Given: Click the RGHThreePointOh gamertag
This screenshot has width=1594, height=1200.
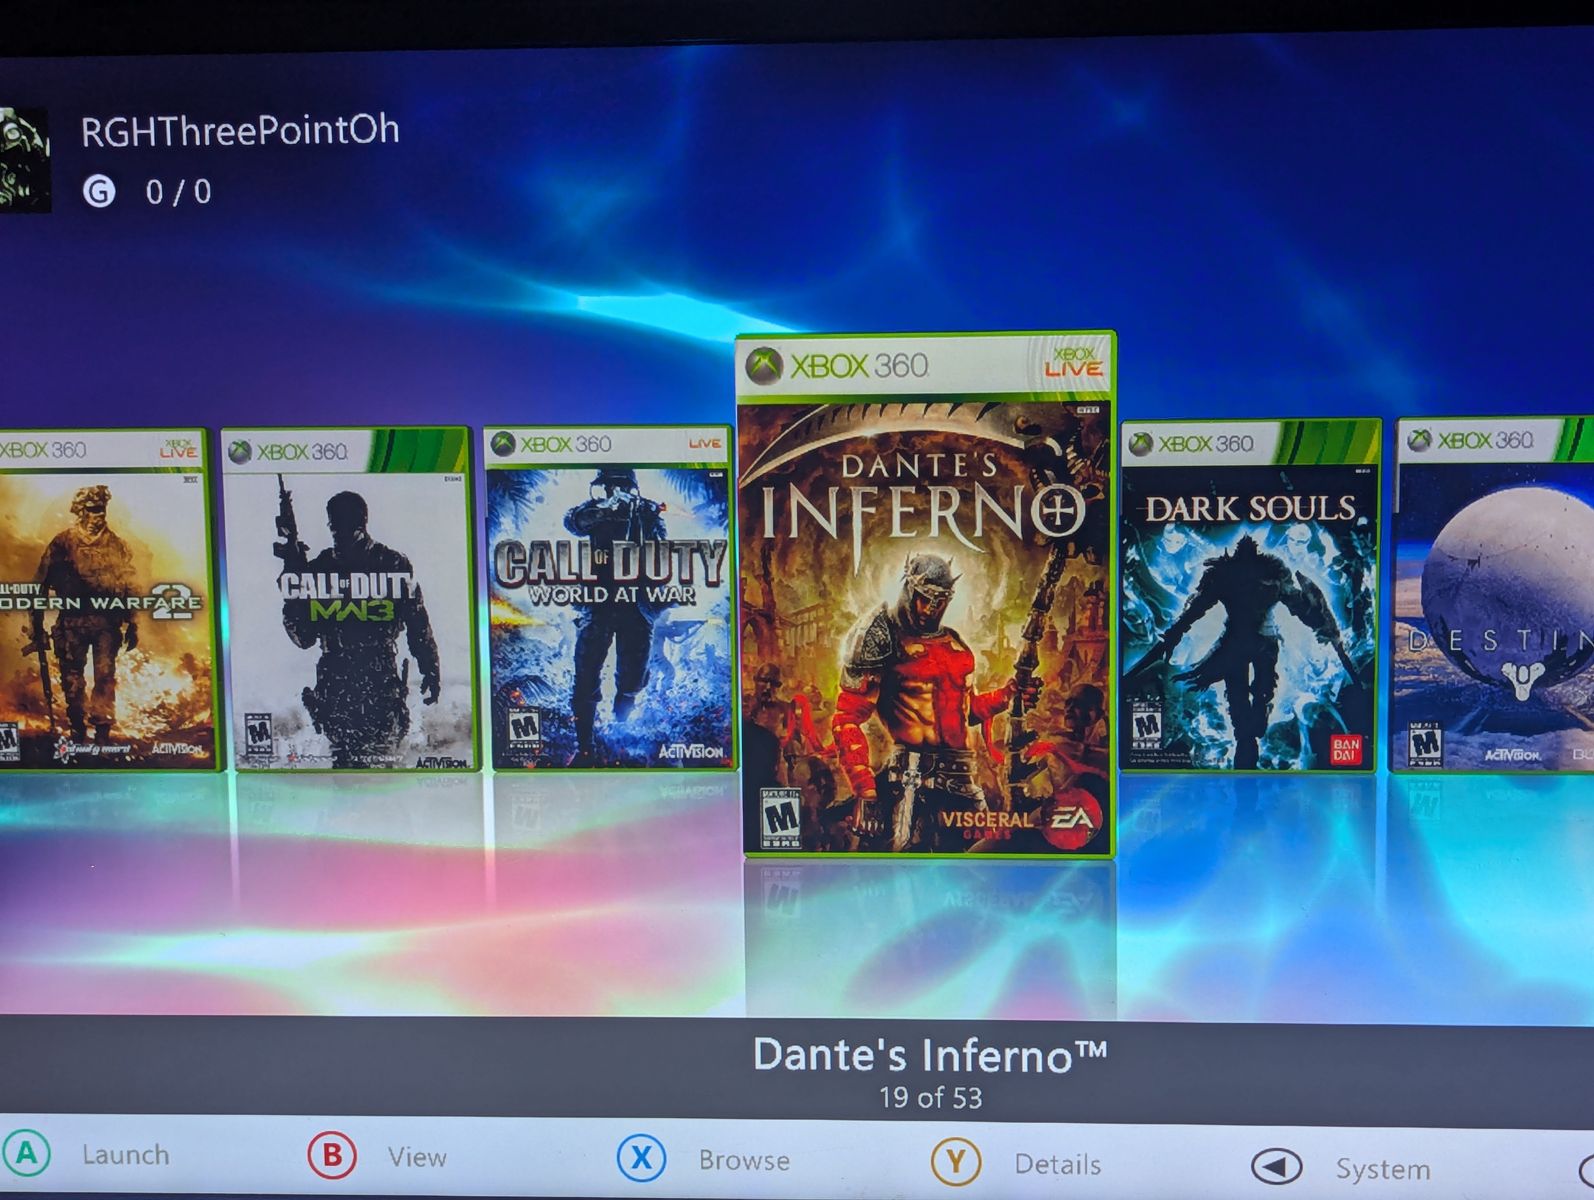Looking at the screenshot, I should tap(240, 130).
